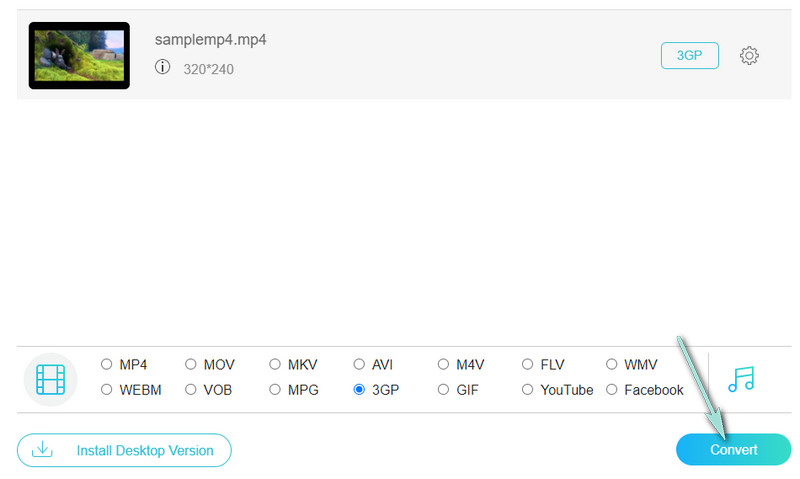Select MKV as output format
The height and width of the screenshot is (479, 800).
click(275, 365)
